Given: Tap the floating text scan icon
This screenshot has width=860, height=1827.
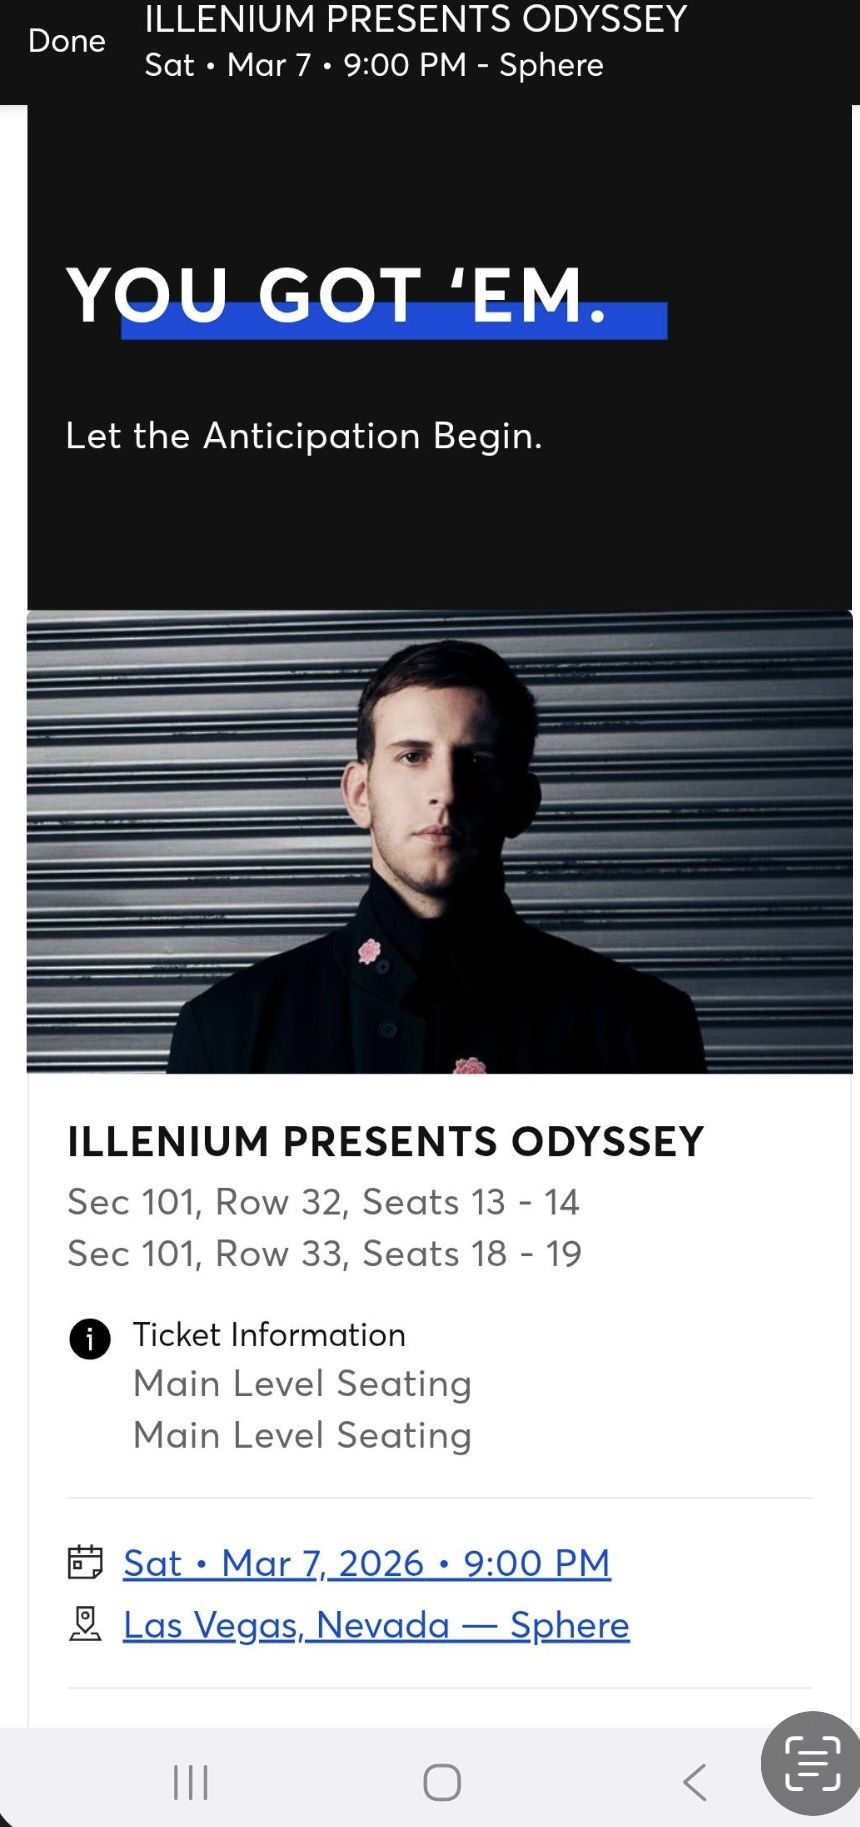Looking at the screenshot, I should tap(812, 1763).
